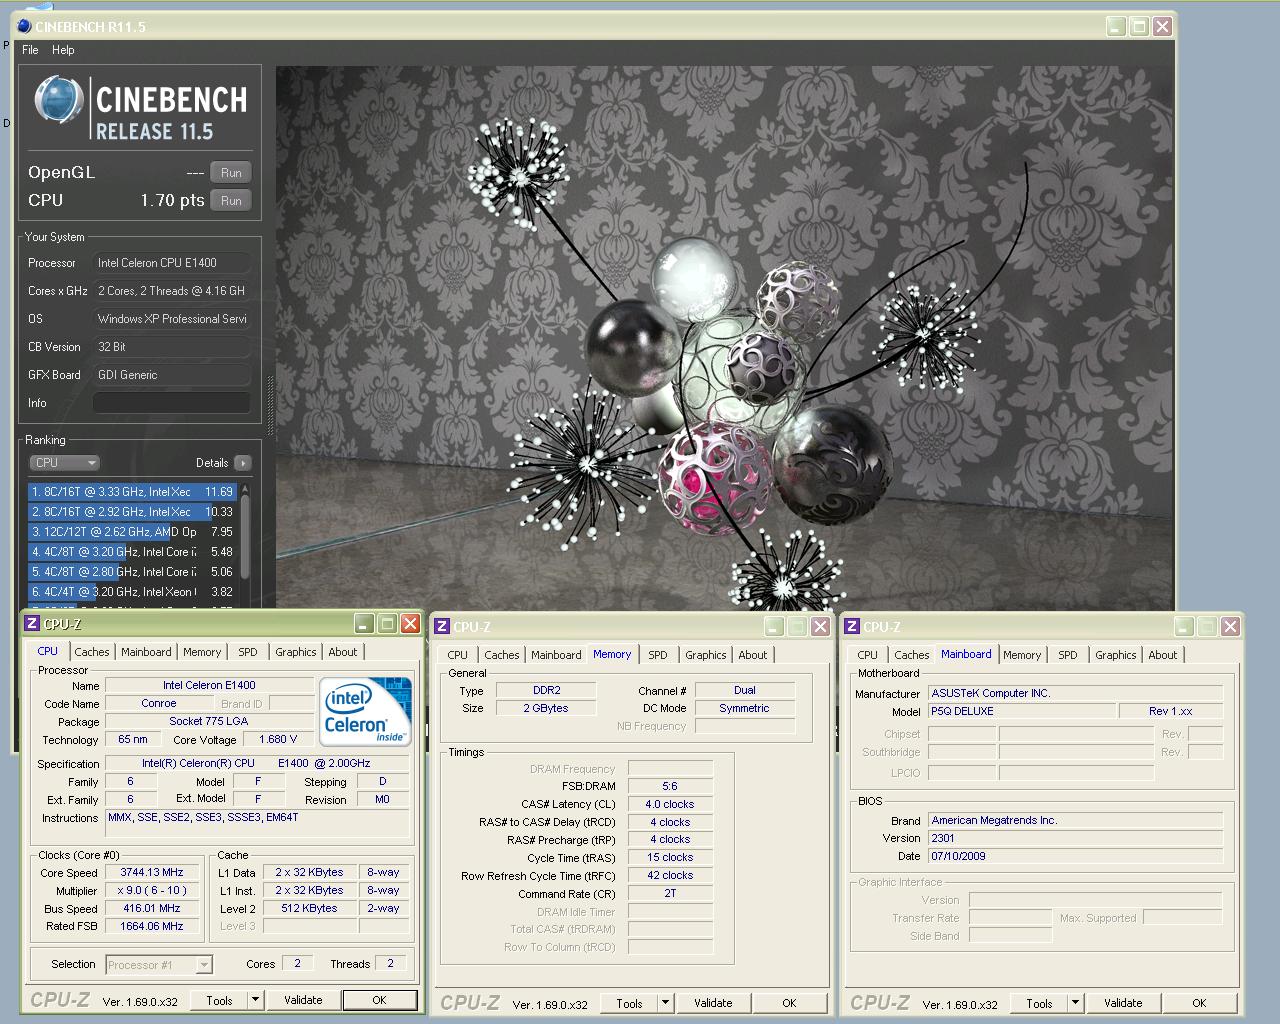Run the OpenGL benchmark
1280x1024 pixels.
click(231, 173)
